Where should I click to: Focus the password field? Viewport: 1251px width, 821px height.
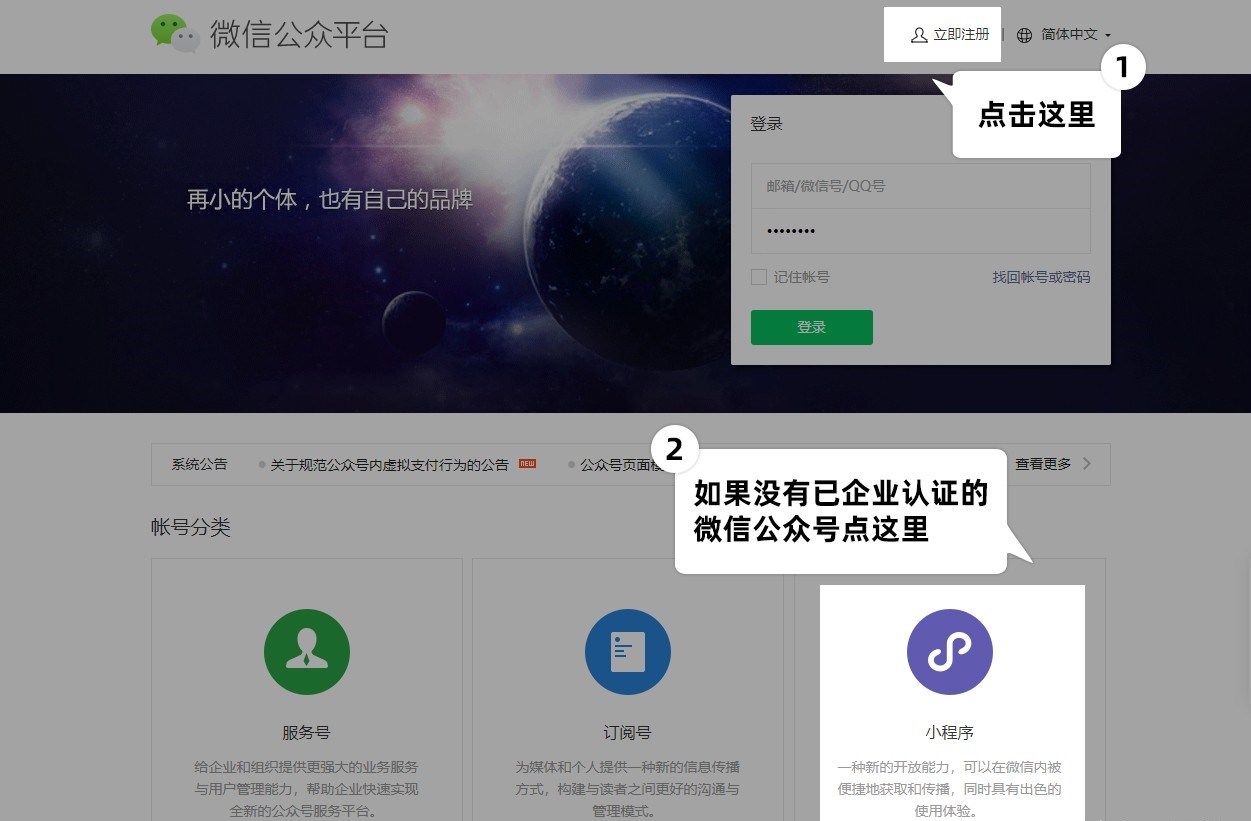pos(920,231)
